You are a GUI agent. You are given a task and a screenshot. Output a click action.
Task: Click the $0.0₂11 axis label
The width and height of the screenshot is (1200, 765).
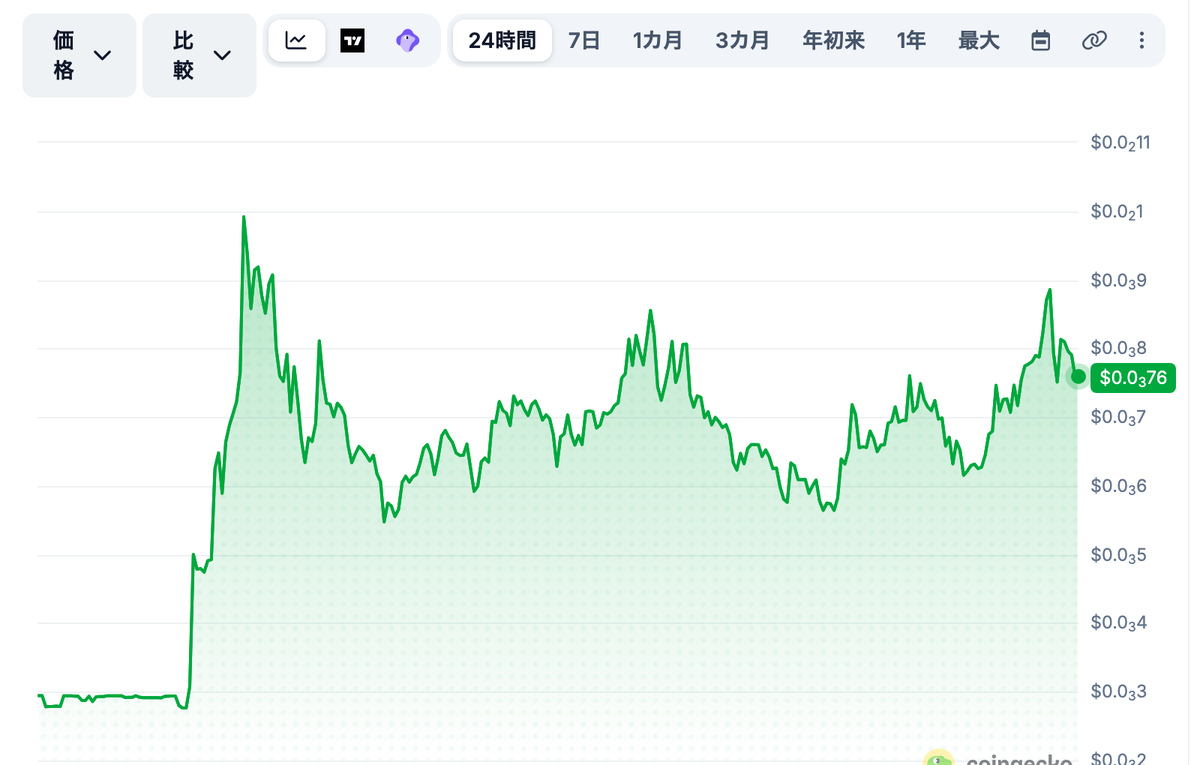pos(1120,143)
